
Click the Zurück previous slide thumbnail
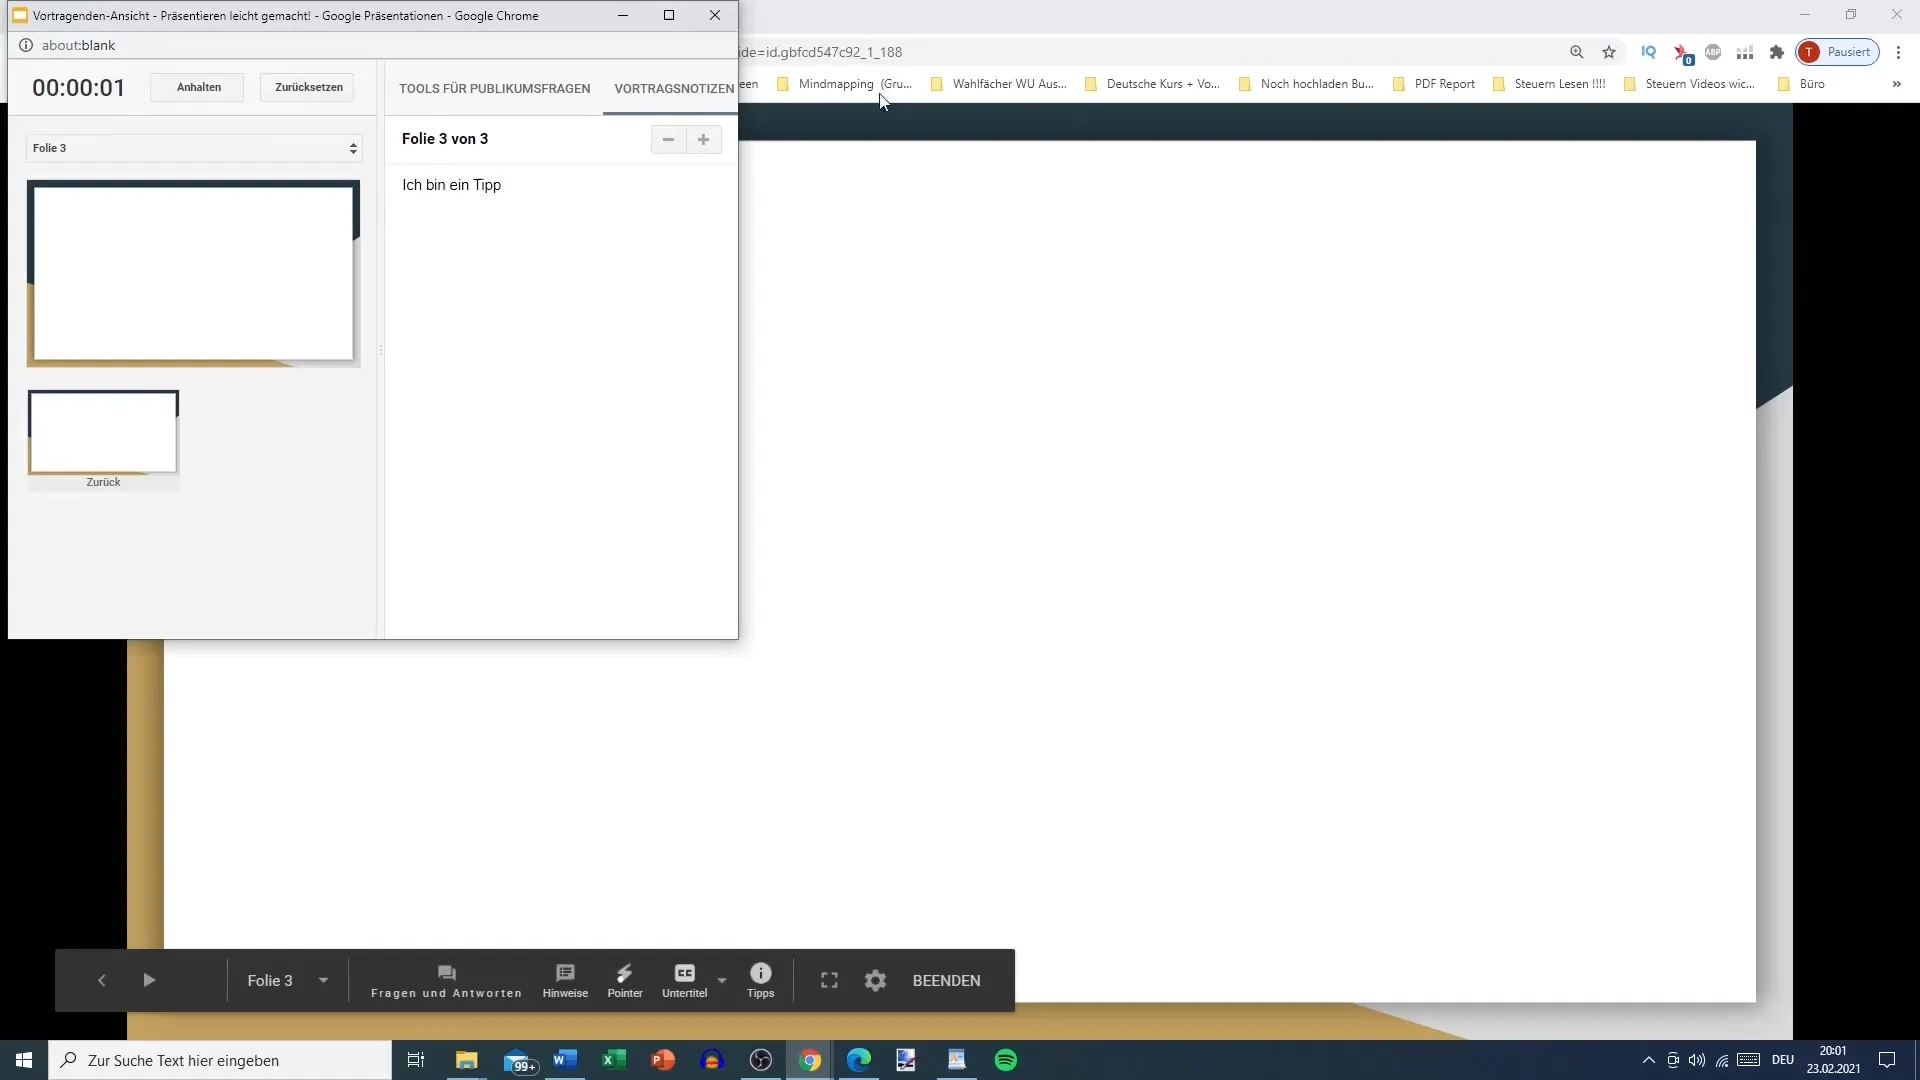(x=103, y=440)
